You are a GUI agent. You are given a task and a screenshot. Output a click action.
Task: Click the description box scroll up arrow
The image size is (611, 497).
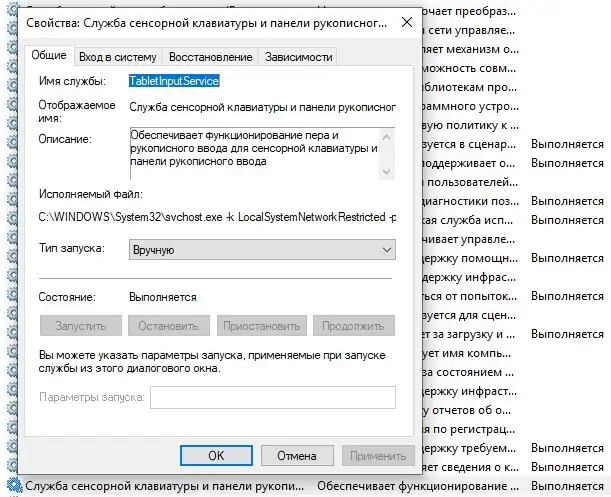pyautogui.click(x=387, y=137)
